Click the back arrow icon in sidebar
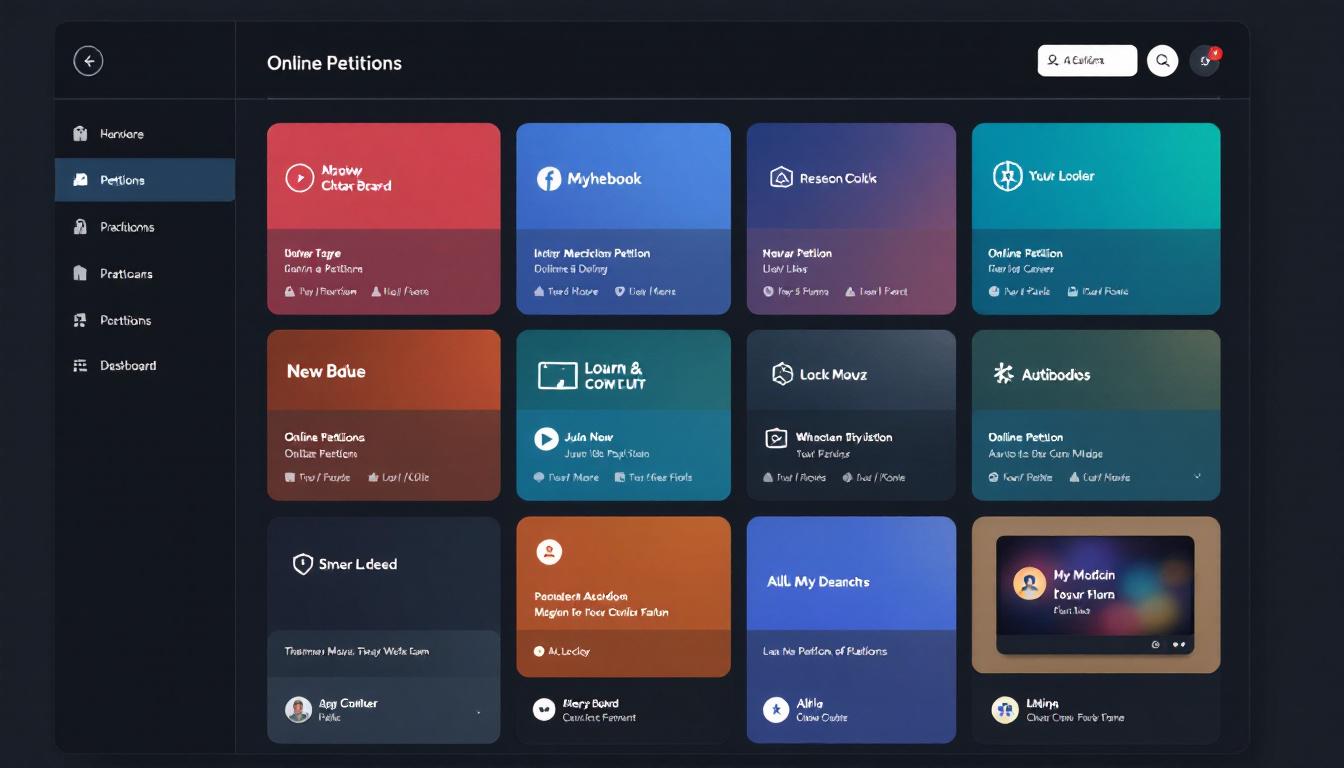Screen dimensions: 1344x768 [x=89, y=62]
